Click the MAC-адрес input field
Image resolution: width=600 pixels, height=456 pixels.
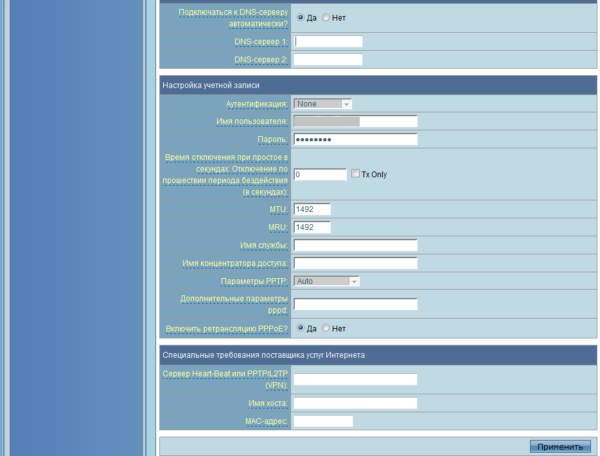click(x=323, y=421)
